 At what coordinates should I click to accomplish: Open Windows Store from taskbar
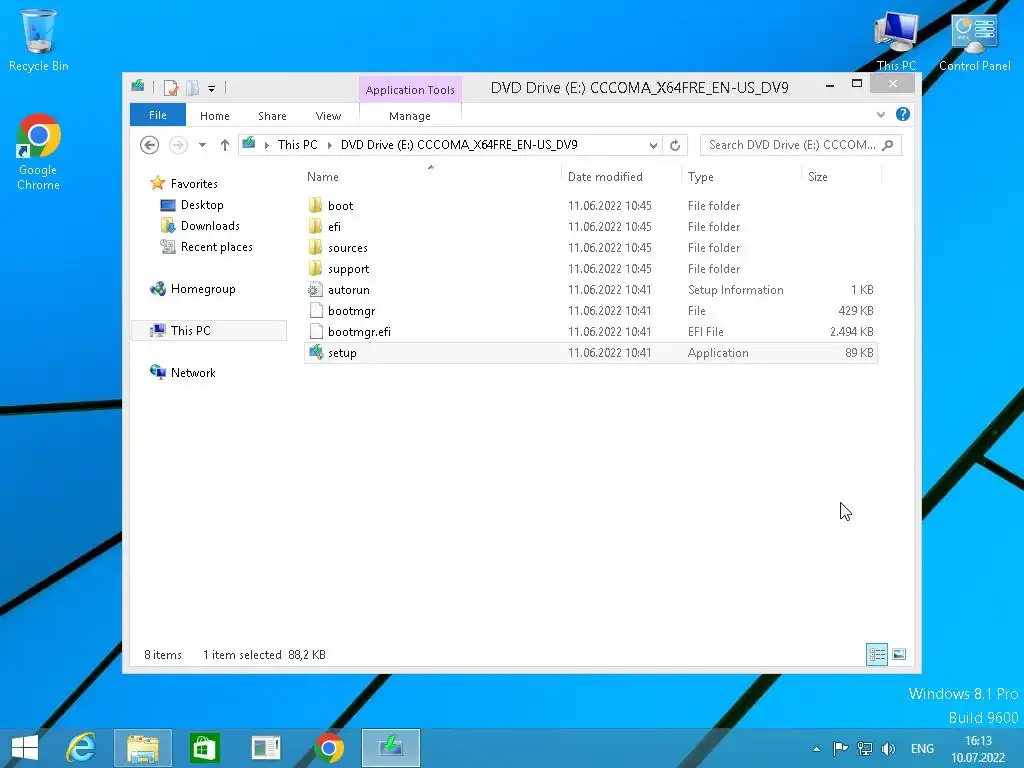click(204, 748)
